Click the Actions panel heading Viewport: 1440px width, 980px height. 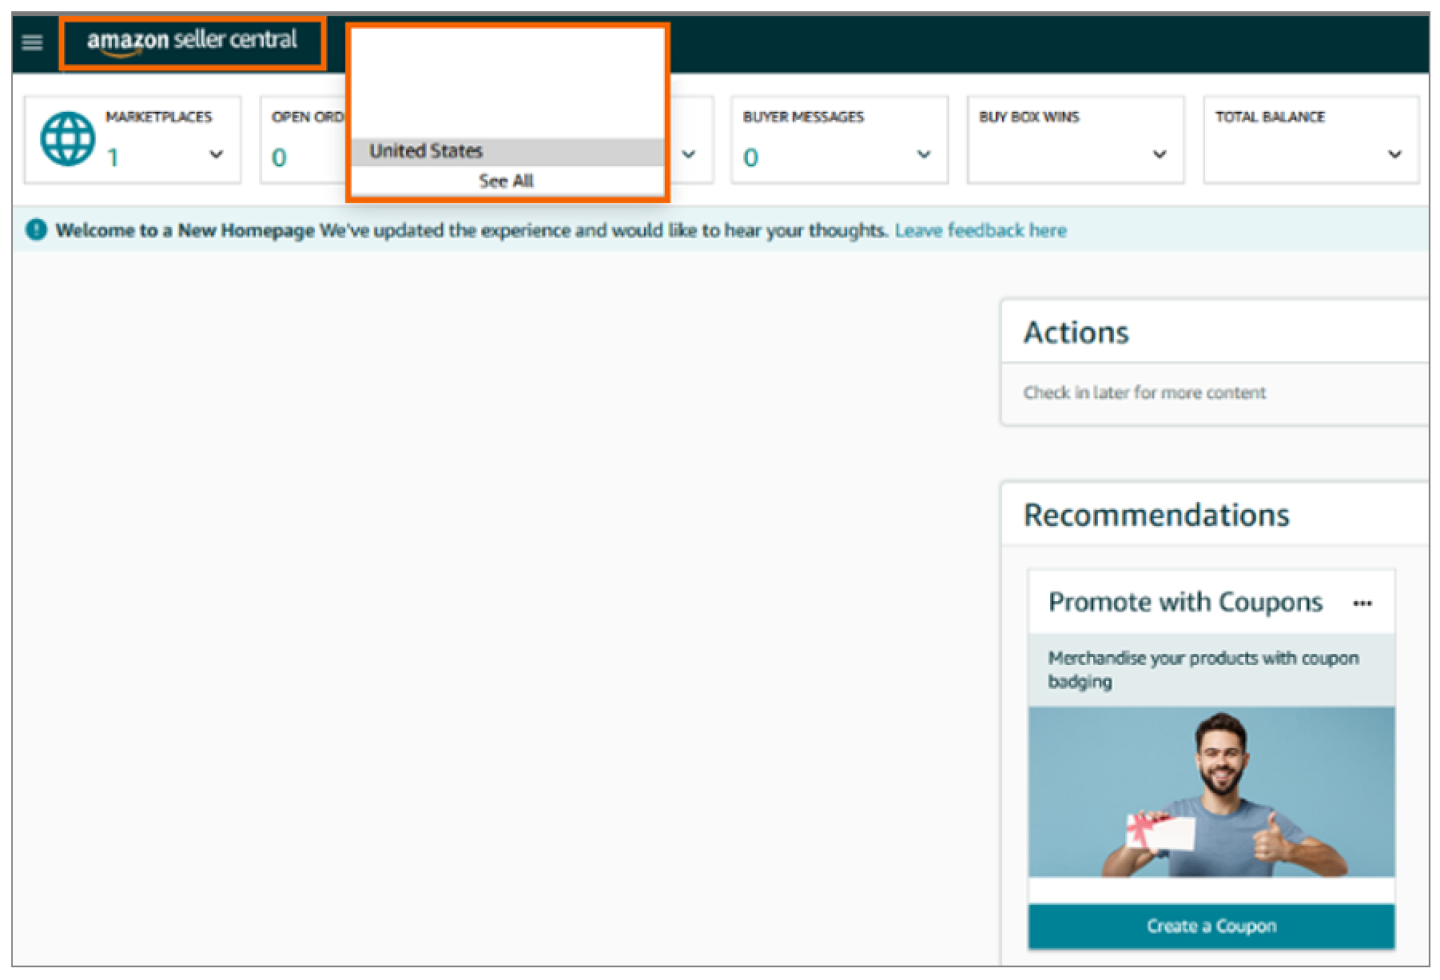pyautogui.click(x=1076, y=332)
